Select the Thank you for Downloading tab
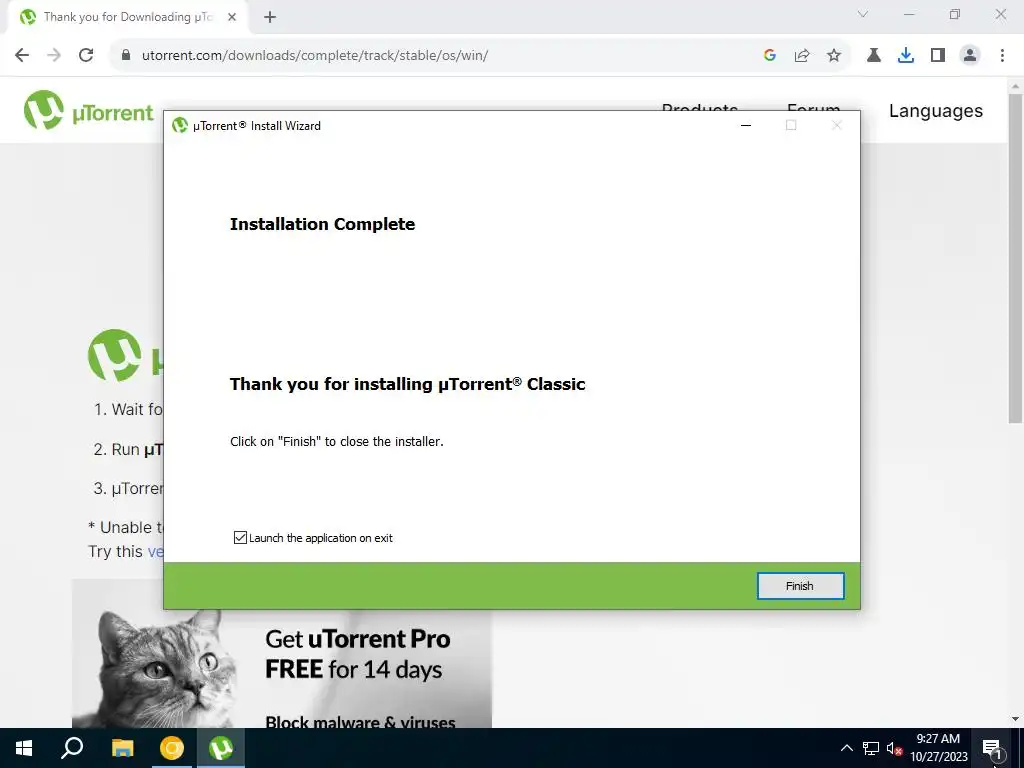The height and width of the screenshot is (768, 1024). (127, 17)
